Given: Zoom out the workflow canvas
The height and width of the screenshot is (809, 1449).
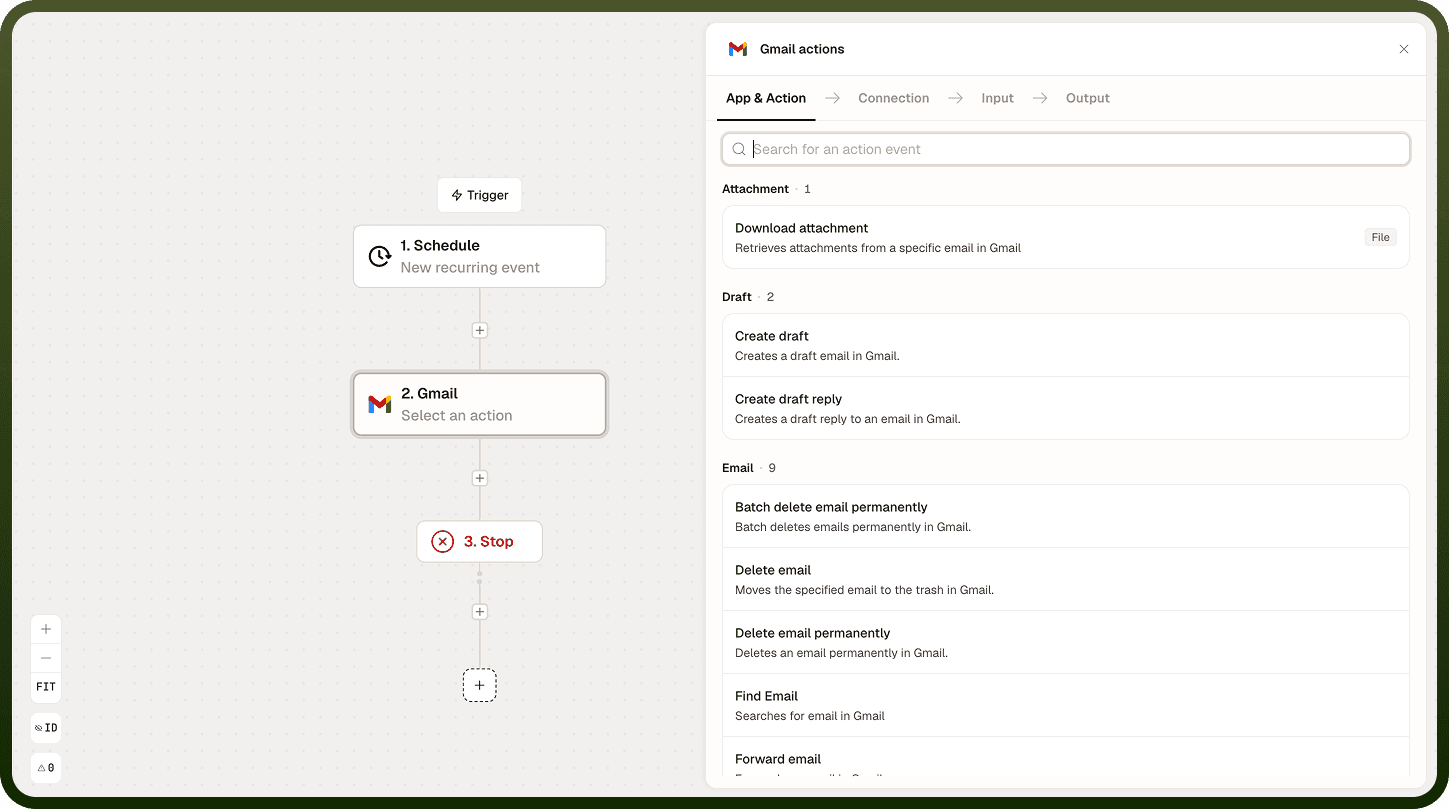Looking at the screenshot, I should coord(46,658).
